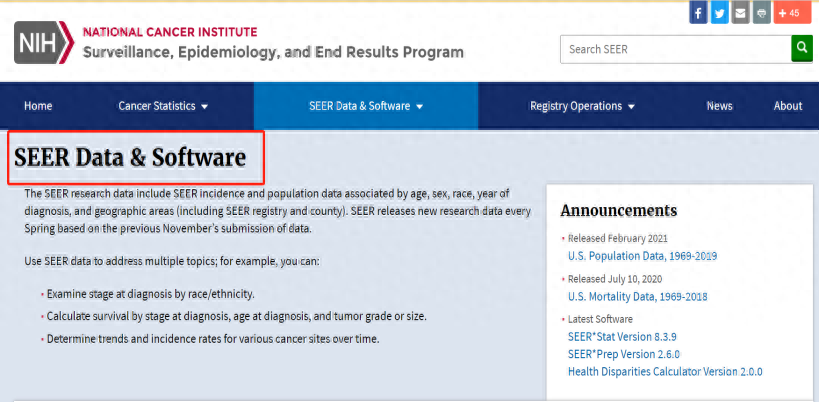Expand the Registry Operations dropdown
The height and width of the screenshot is (402, 819).
[x=581, y=106]
